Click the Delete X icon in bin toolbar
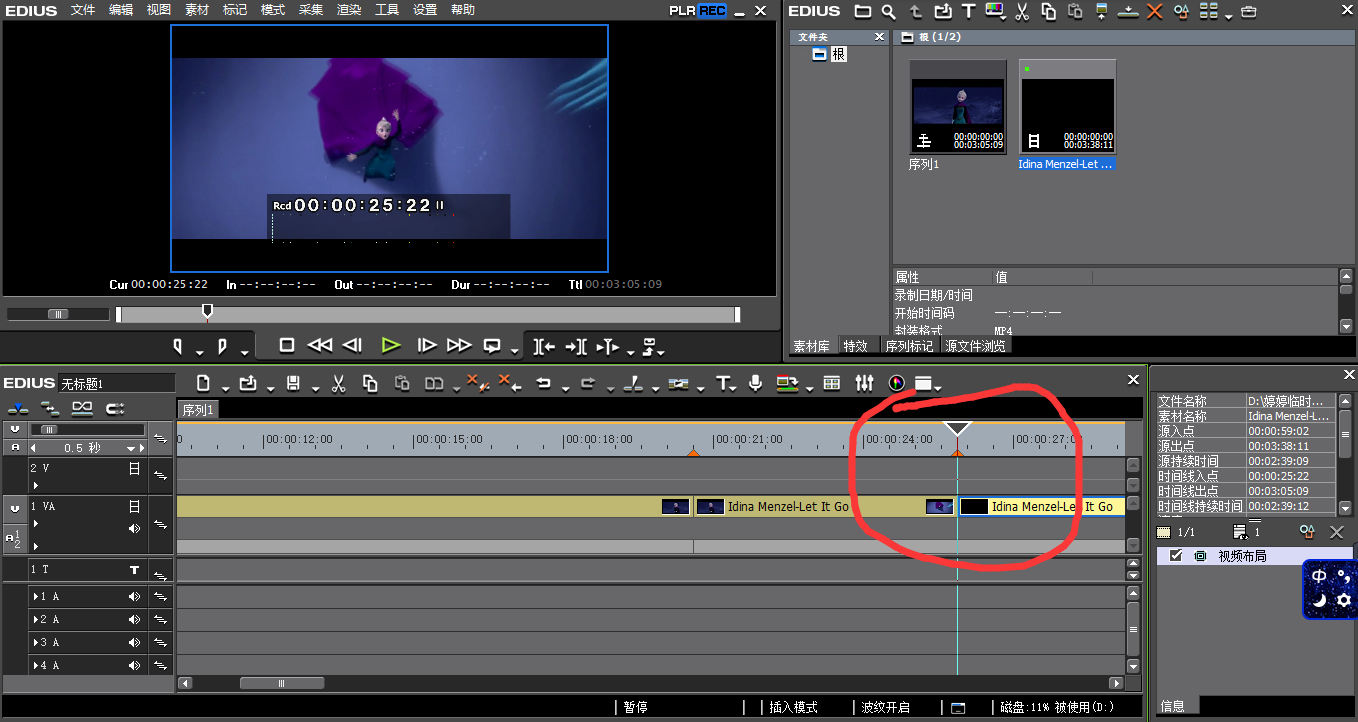 coord(1154,11)
